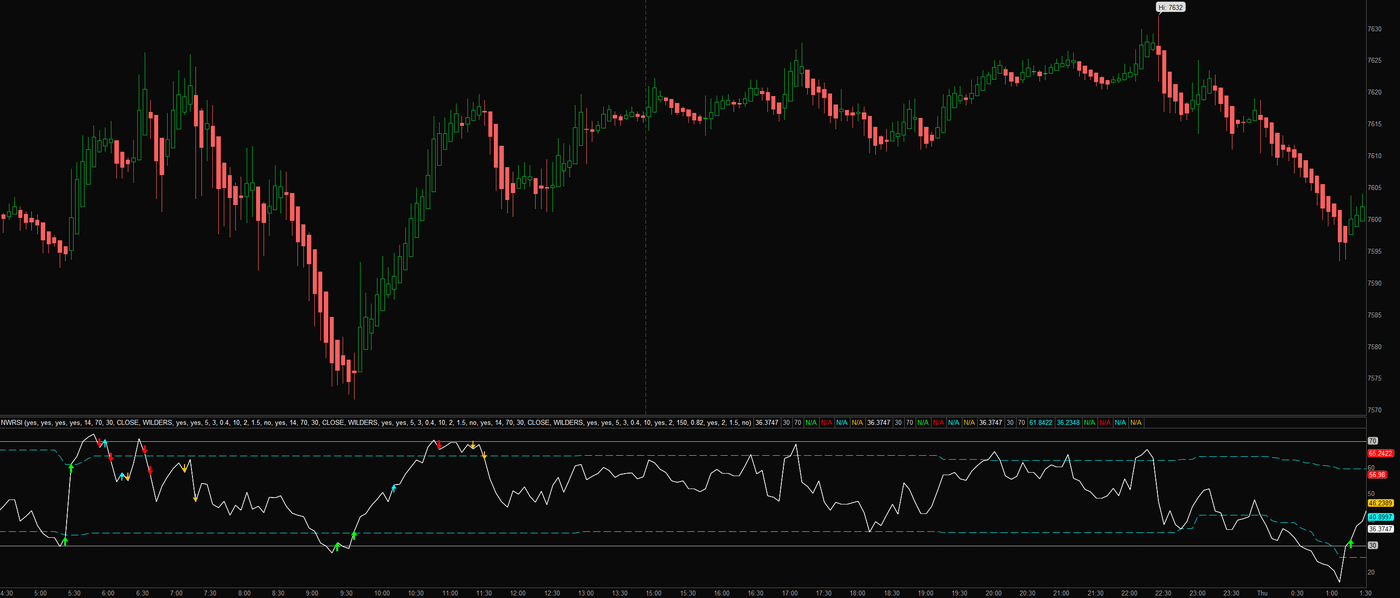
Task: Click the white 36.3747 axis value bubble
Action: (x=1380, y=529)
